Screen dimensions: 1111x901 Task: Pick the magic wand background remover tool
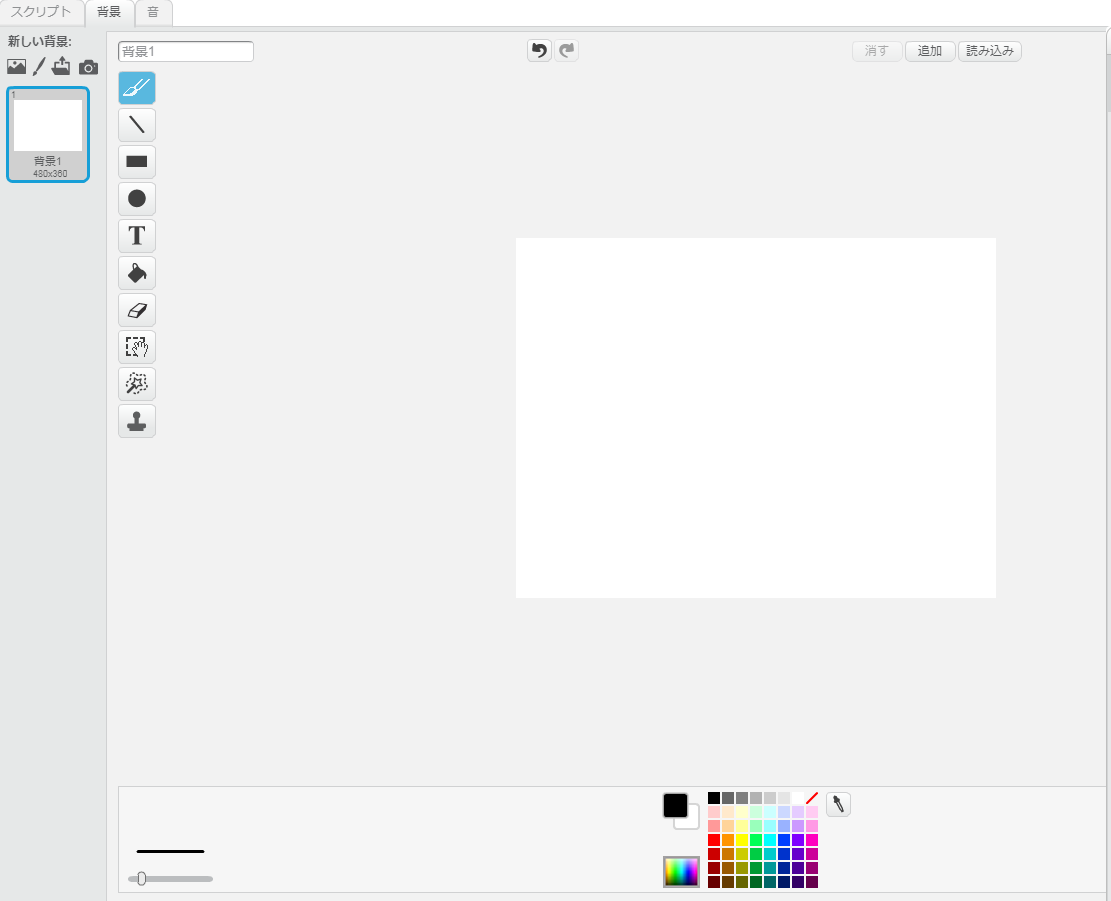(x=137, y=384)
